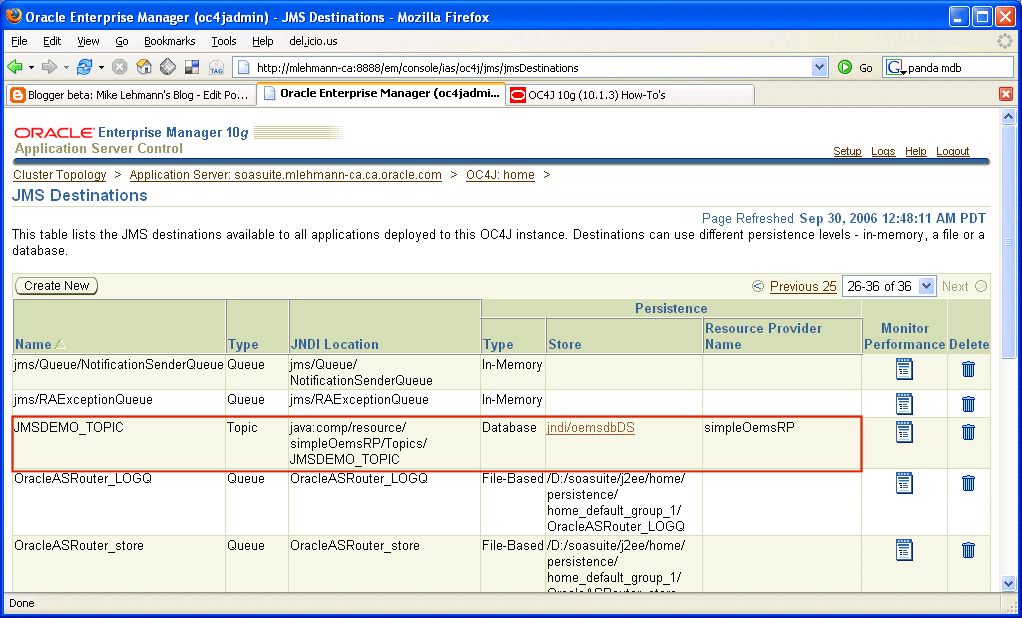The image size is (1022, 618).
Task: Click the diamond-shaped toolbar icon beside Home
Action: [x=168, y=67]
